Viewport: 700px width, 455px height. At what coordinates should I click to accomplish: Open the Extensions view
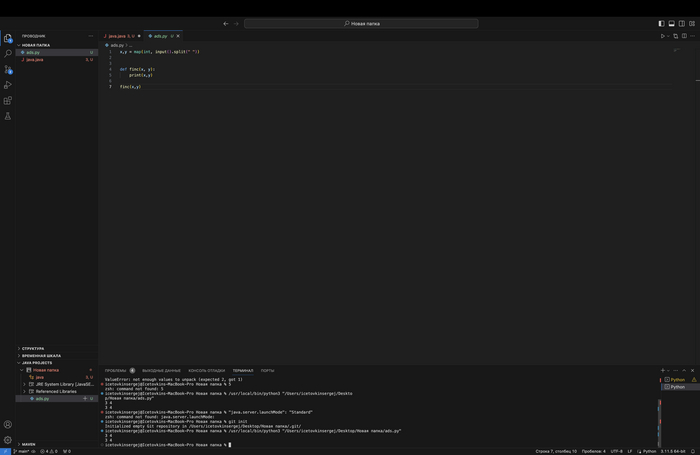8,101
